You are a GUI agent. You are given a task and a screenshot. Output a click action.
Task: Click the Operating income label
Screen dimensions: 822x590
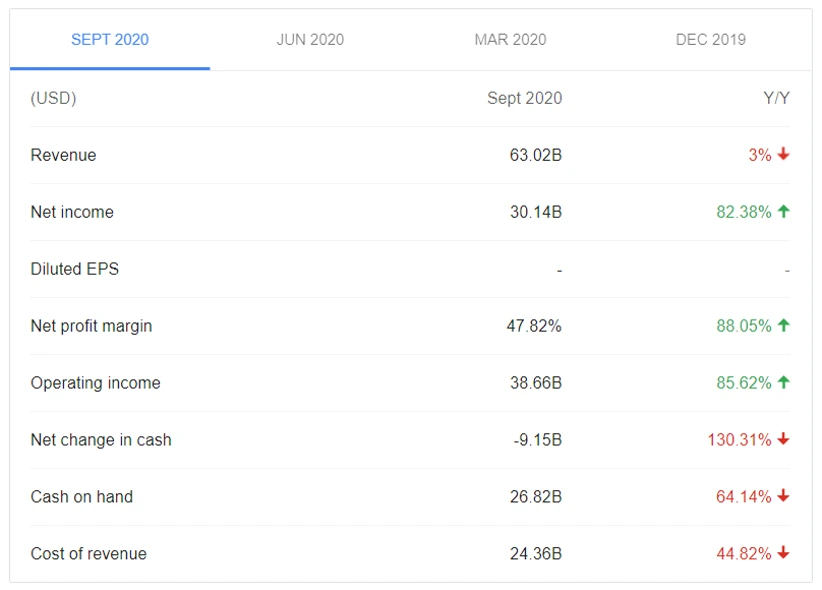95,383
